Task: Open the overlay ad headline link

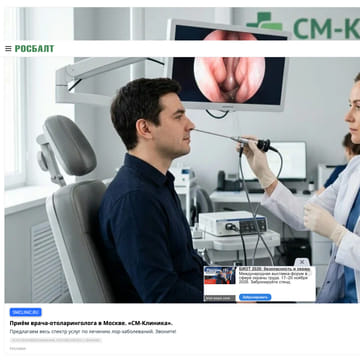Action: pyautogui.click(x=275, y=269)
